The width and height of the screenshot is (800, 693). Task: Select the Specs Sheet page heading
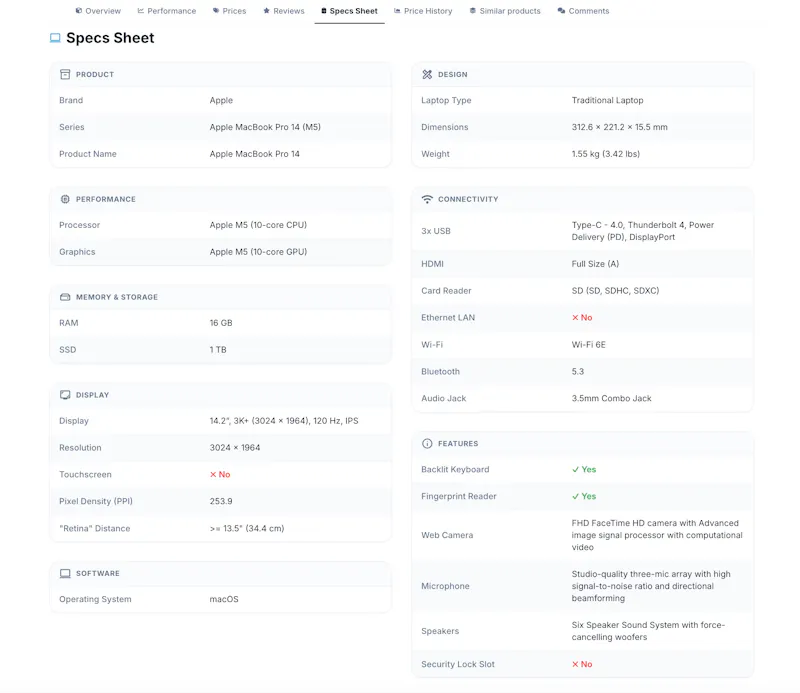pos(110,38)
